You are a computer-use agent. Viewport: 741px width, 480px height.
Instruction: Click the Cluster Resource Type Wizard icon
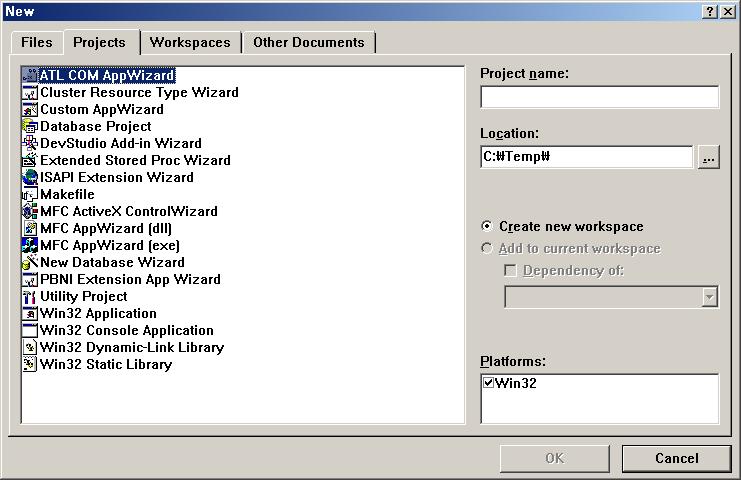(x=30, y=92)
